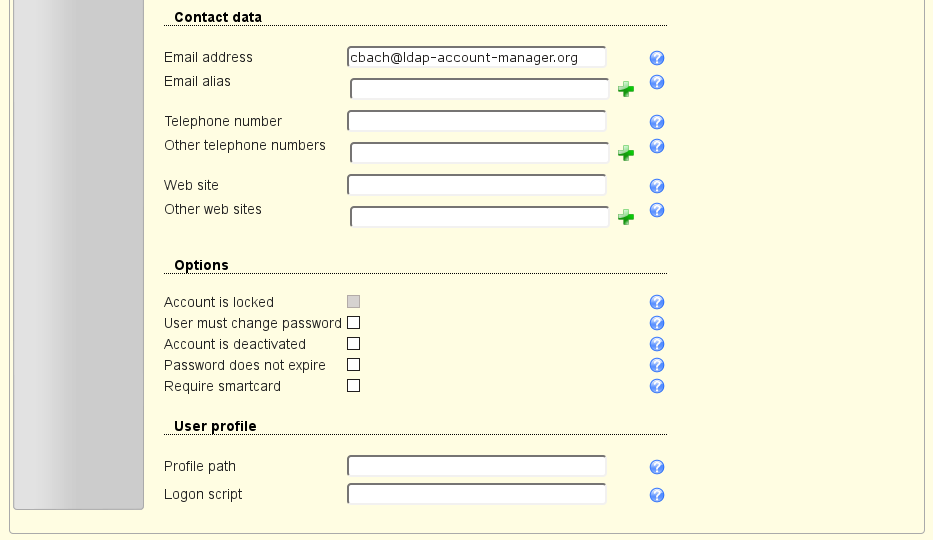Check Password does not expire option
Screen dimensions: 933x540
[x=354, y=365]
